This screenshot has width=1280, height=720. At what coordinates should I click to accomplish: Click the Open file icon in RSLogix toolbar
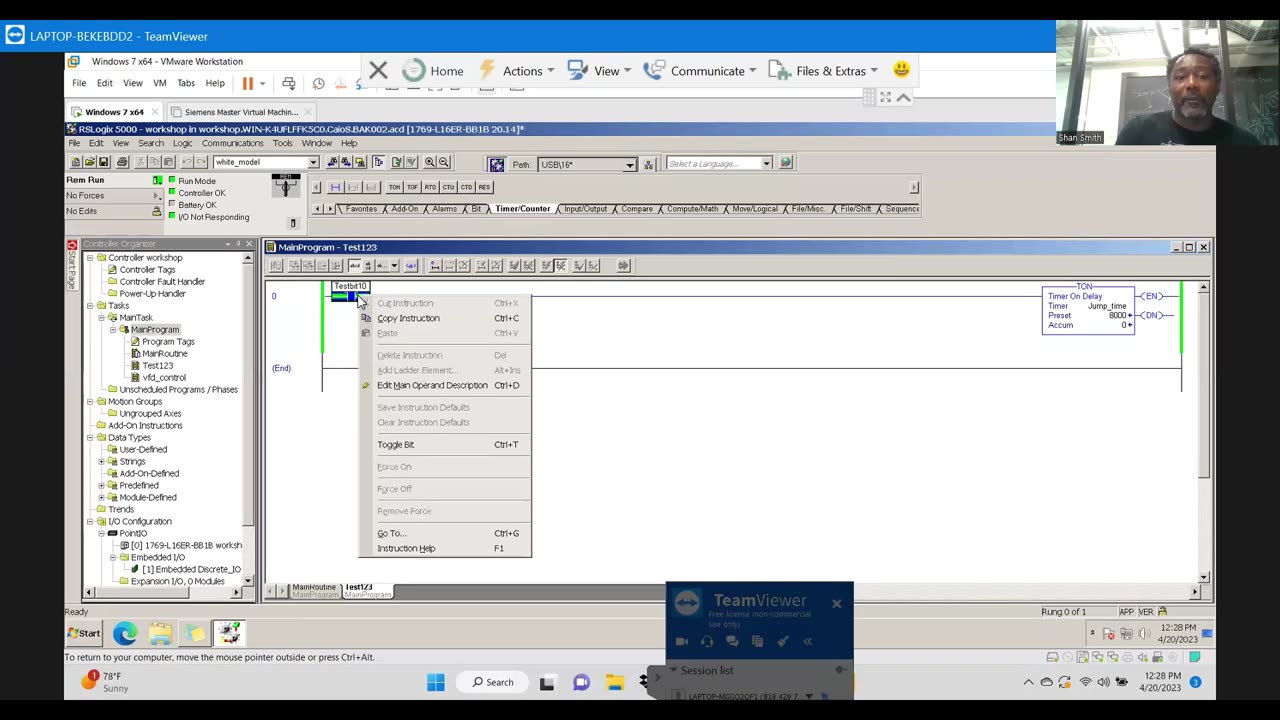(x=89, y=162)
